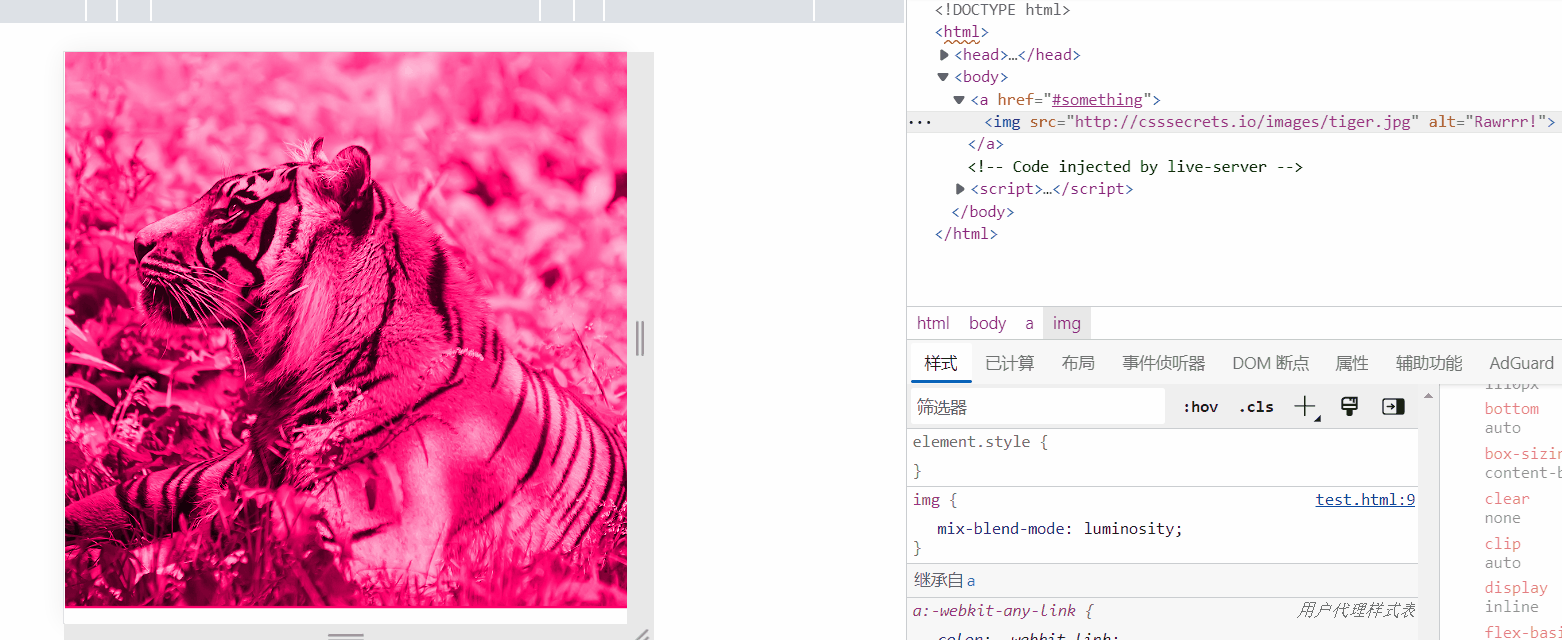Image resolution: width=1562 pixels, height=640 pixels.
Task: Toggle the computed styles sidebar icon
Action: [1393, 406]
